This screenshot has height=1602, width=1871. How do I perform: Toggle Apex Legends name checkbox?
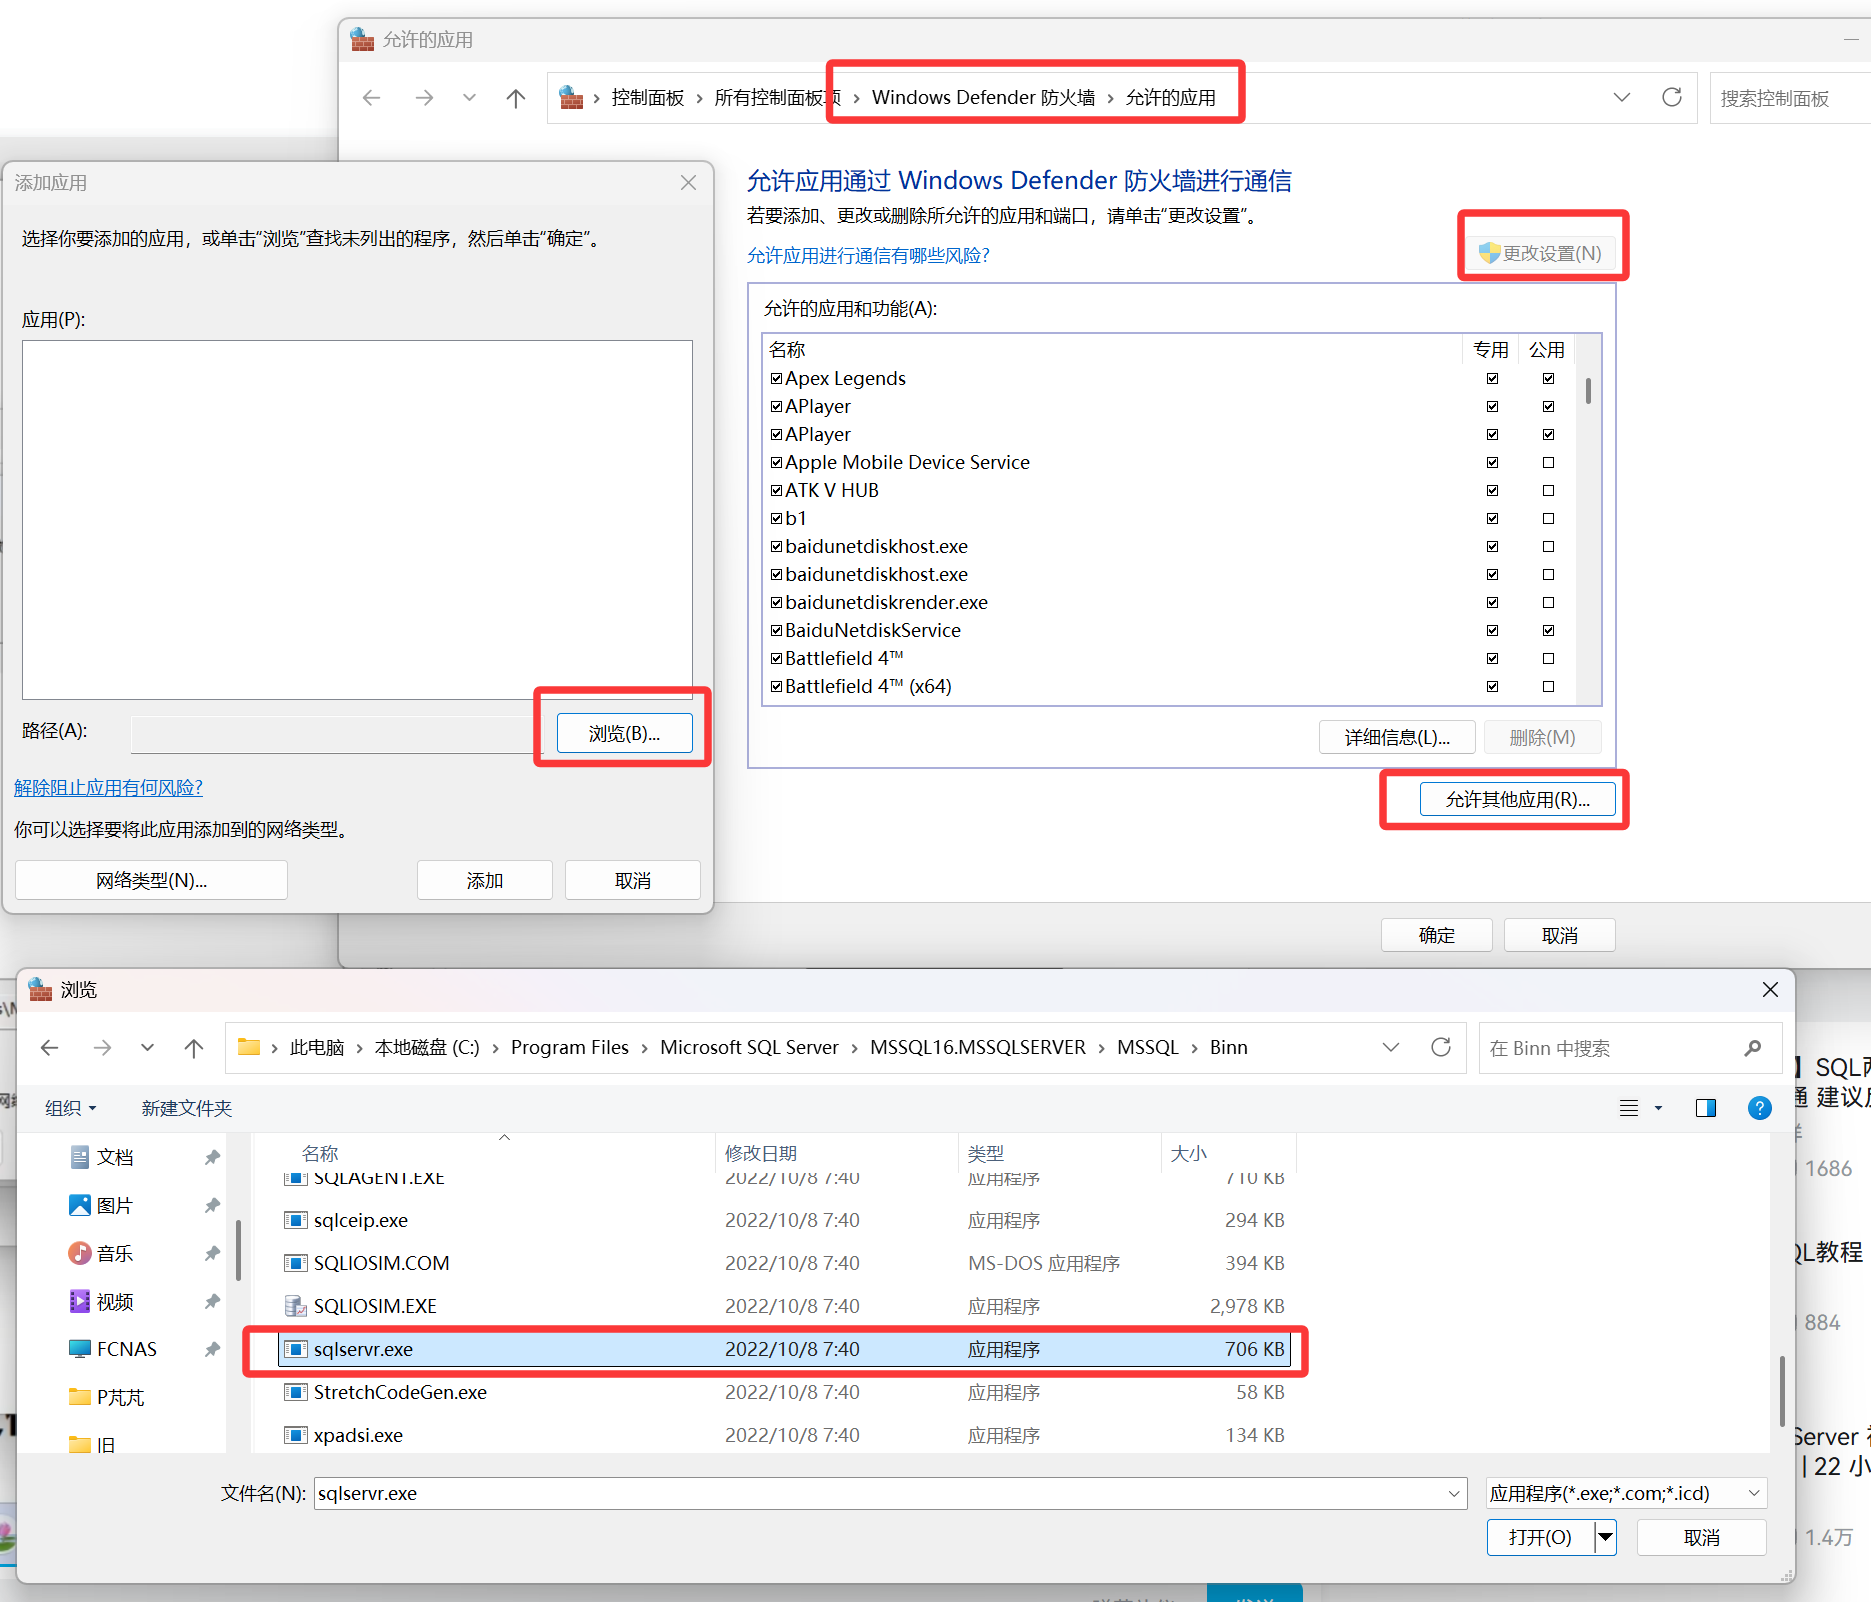[x=776, y=378]
